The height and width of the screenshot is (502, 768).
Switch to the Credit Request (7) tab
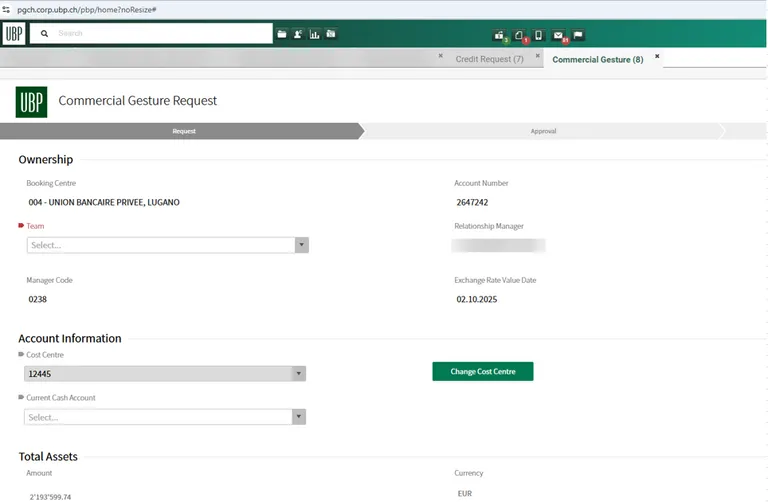tap(489, 60)
